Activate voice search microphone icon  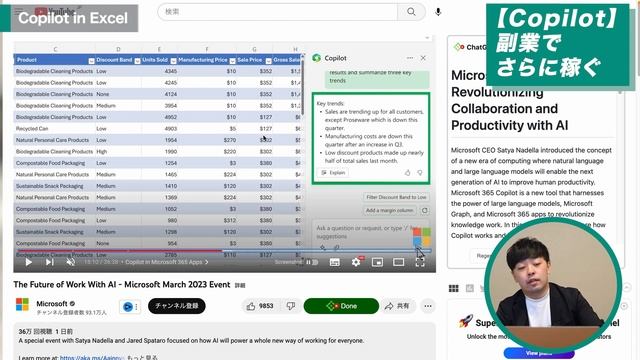point(438,12)
